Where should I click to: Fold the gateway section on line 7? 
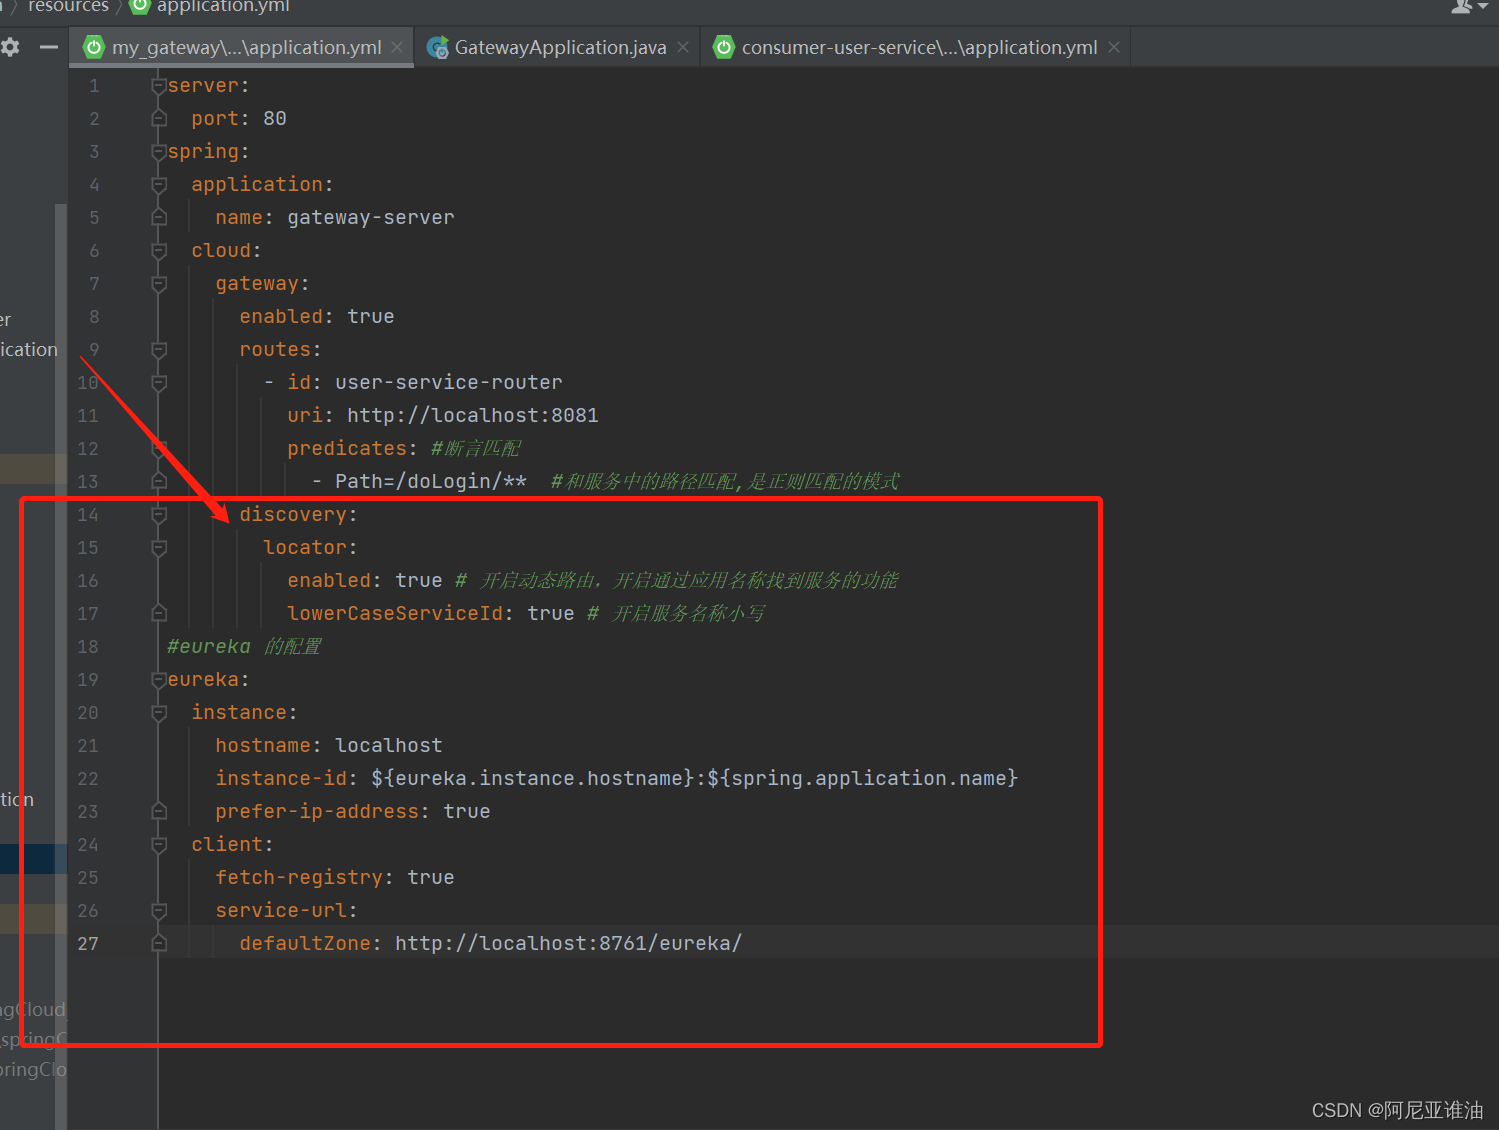[x=158, y=284]
